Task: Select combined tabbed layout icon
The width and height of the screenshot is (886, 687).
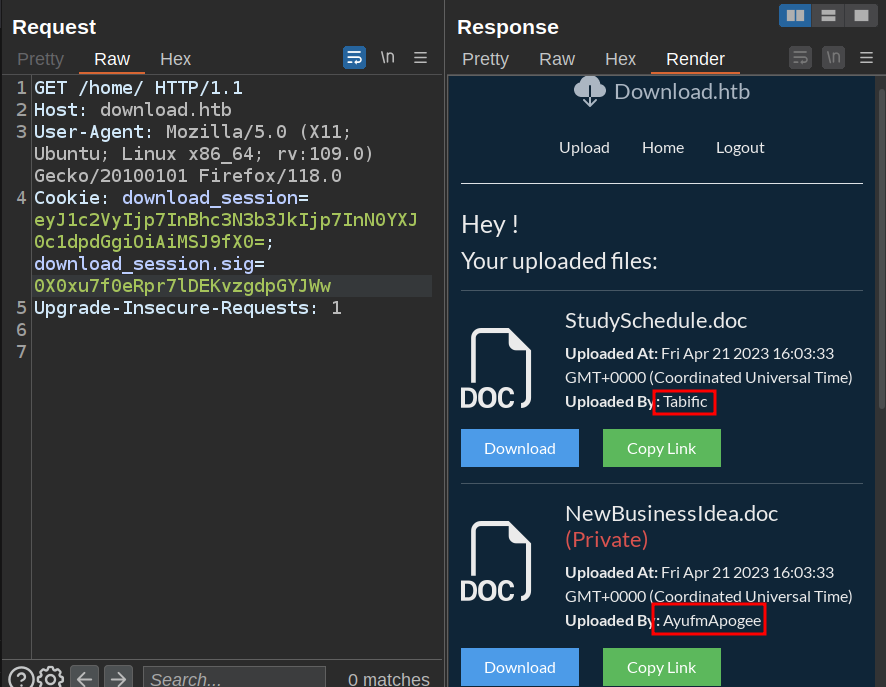Action: click(x=859, y=15)
